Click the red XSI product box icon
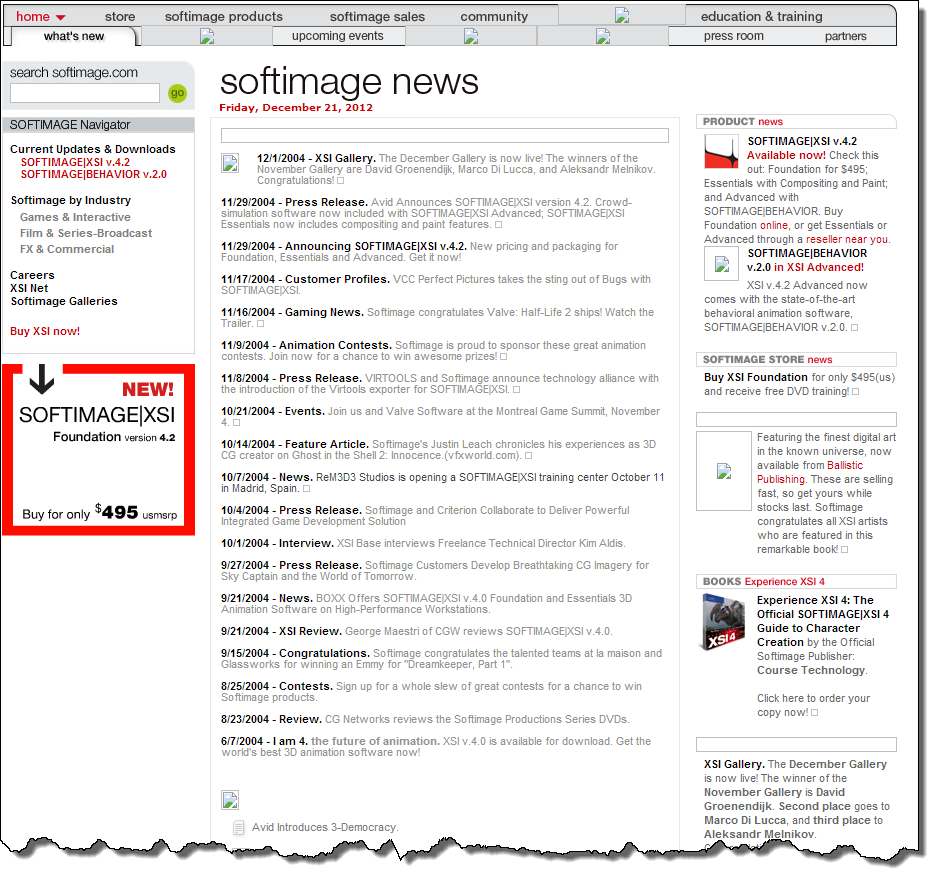The image size is (934, 882). click(721, 152)
